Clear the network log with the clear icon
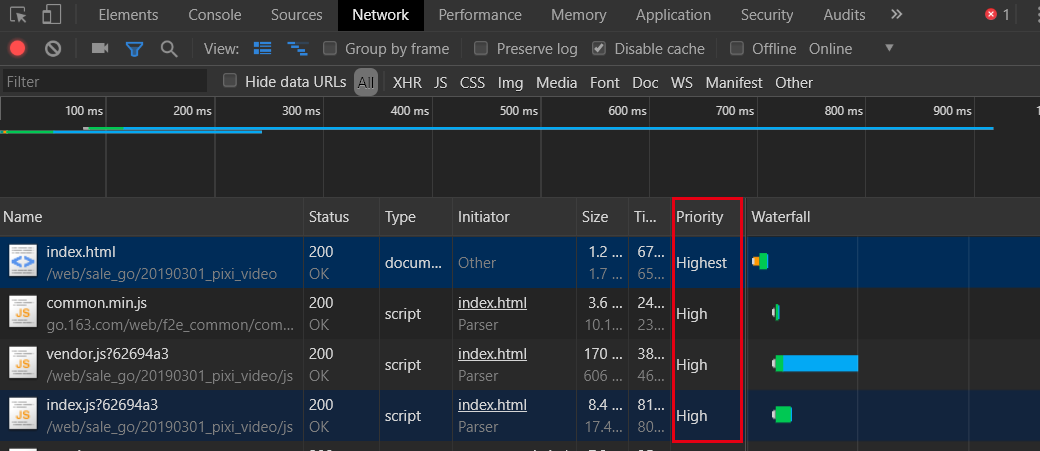This screenshot has height=451, width=1040. 53,48
